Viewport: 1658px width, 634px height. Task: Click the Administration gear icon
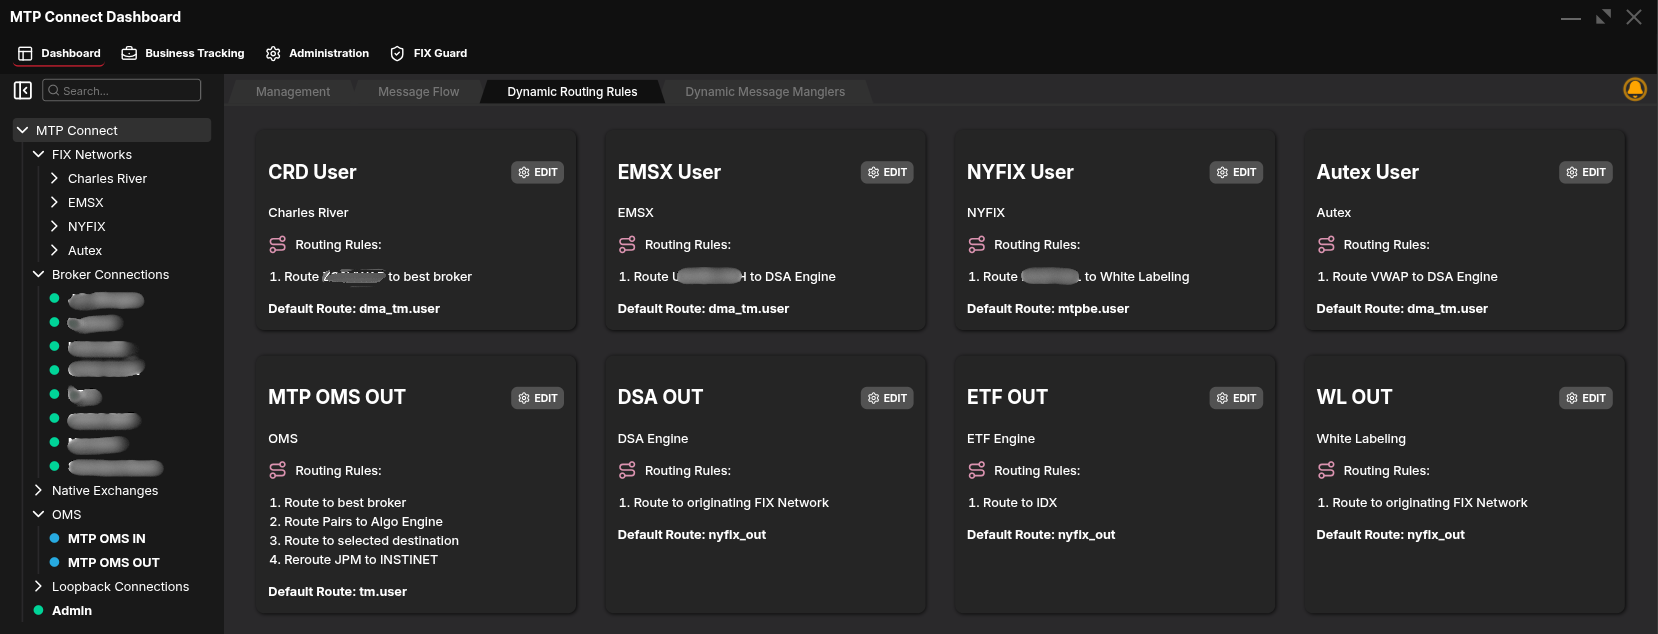pos(273,53)
